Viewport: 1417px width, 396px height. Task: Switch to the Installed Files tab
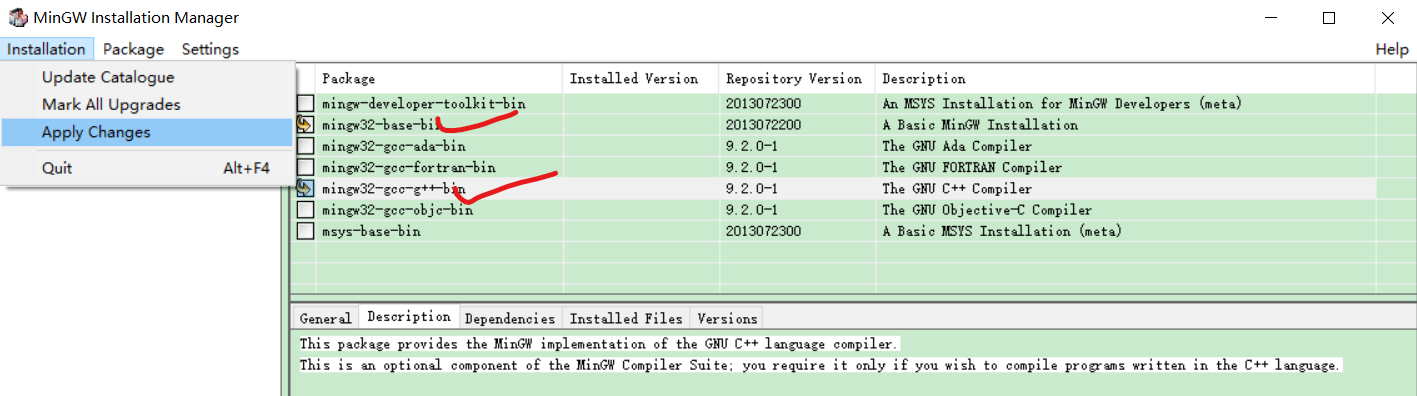pyautogui.click(x=626, y=318)
